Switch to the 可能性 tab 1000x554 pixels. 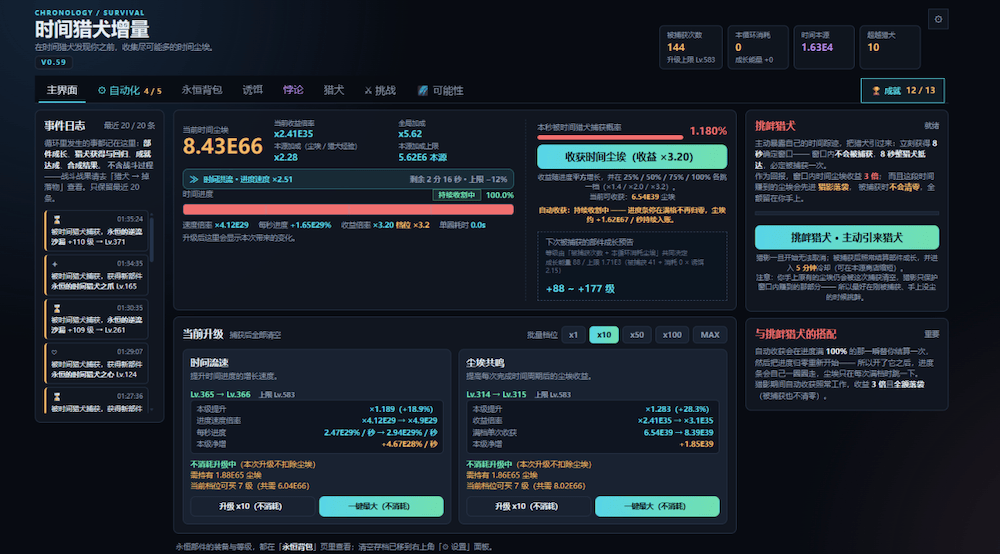point(441,91)
